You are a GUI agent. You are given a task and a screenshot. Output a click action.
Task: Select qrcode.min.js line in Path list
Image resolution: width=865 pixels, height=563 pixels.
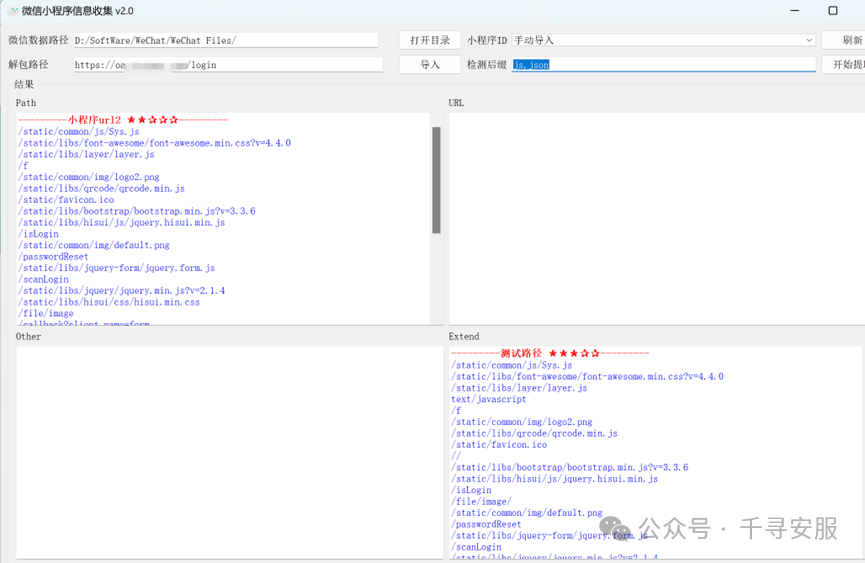tap(102, 189)
